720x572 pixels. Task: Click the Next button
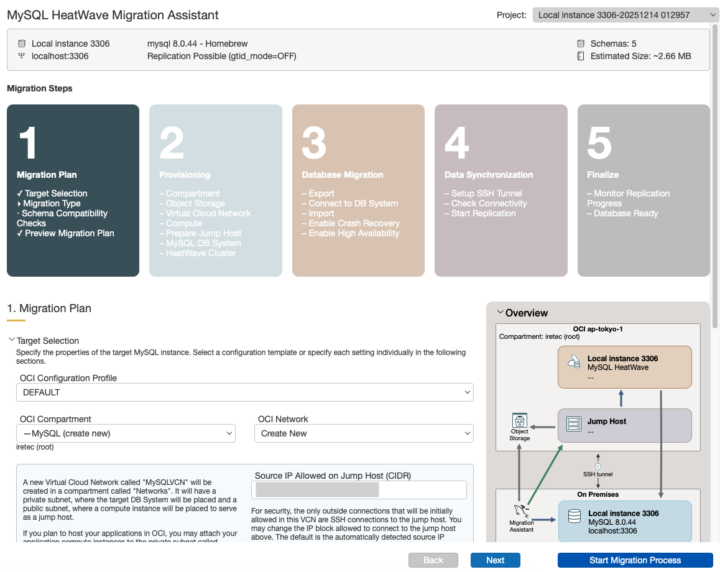495,560
